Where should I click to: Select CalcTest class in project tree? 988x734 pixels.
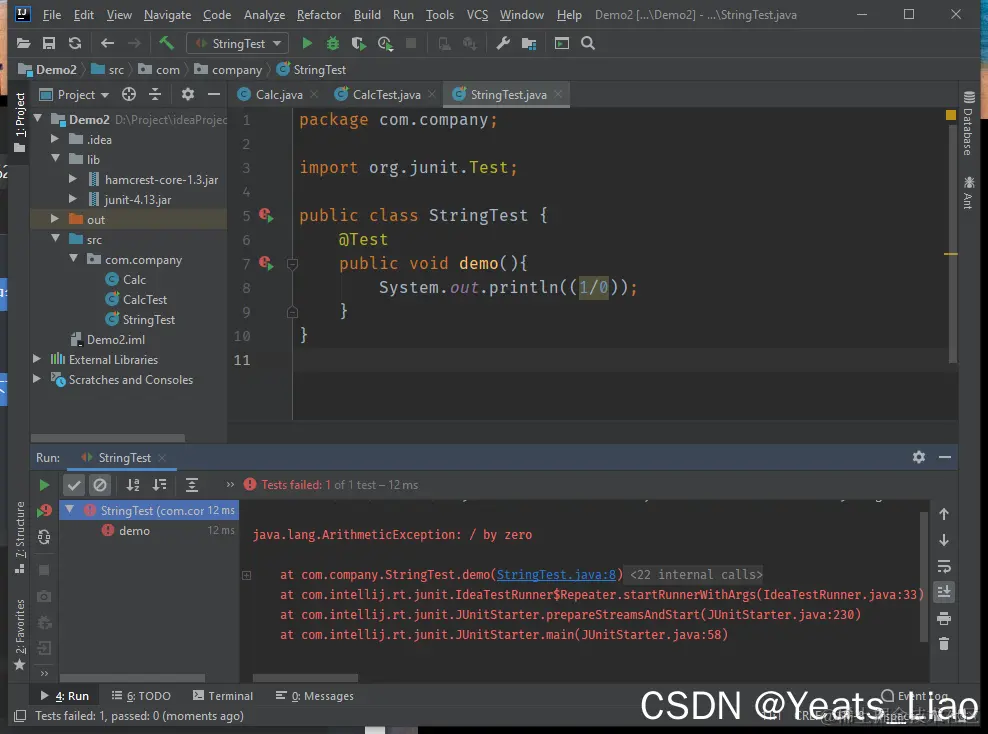click(x=145, y=299)
